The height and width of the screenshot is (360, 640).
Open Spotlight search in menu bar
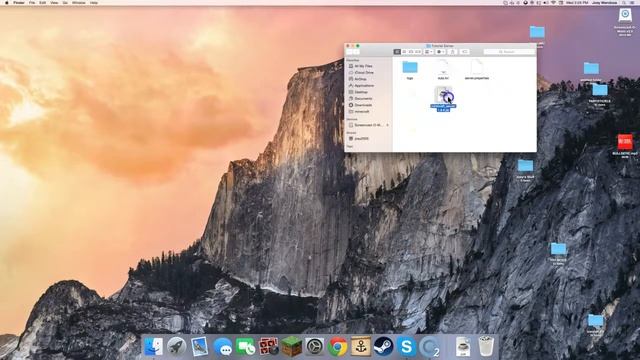(x=624, y=2)
